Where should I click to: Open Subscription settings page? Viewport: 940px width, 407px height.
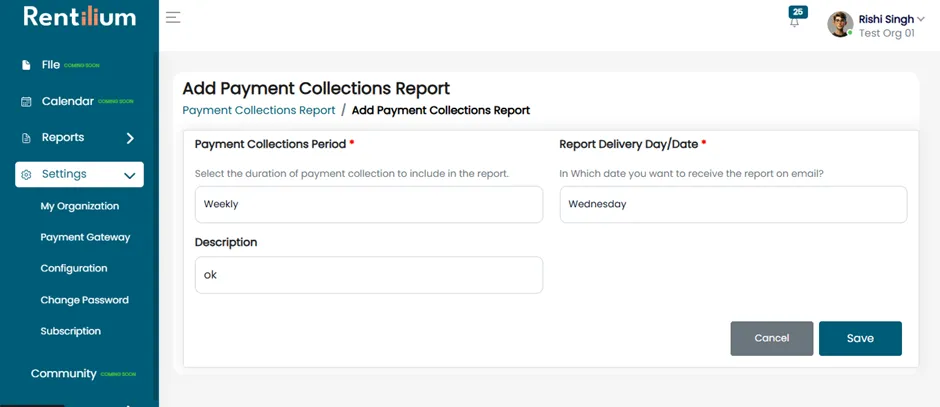point(71,331)
